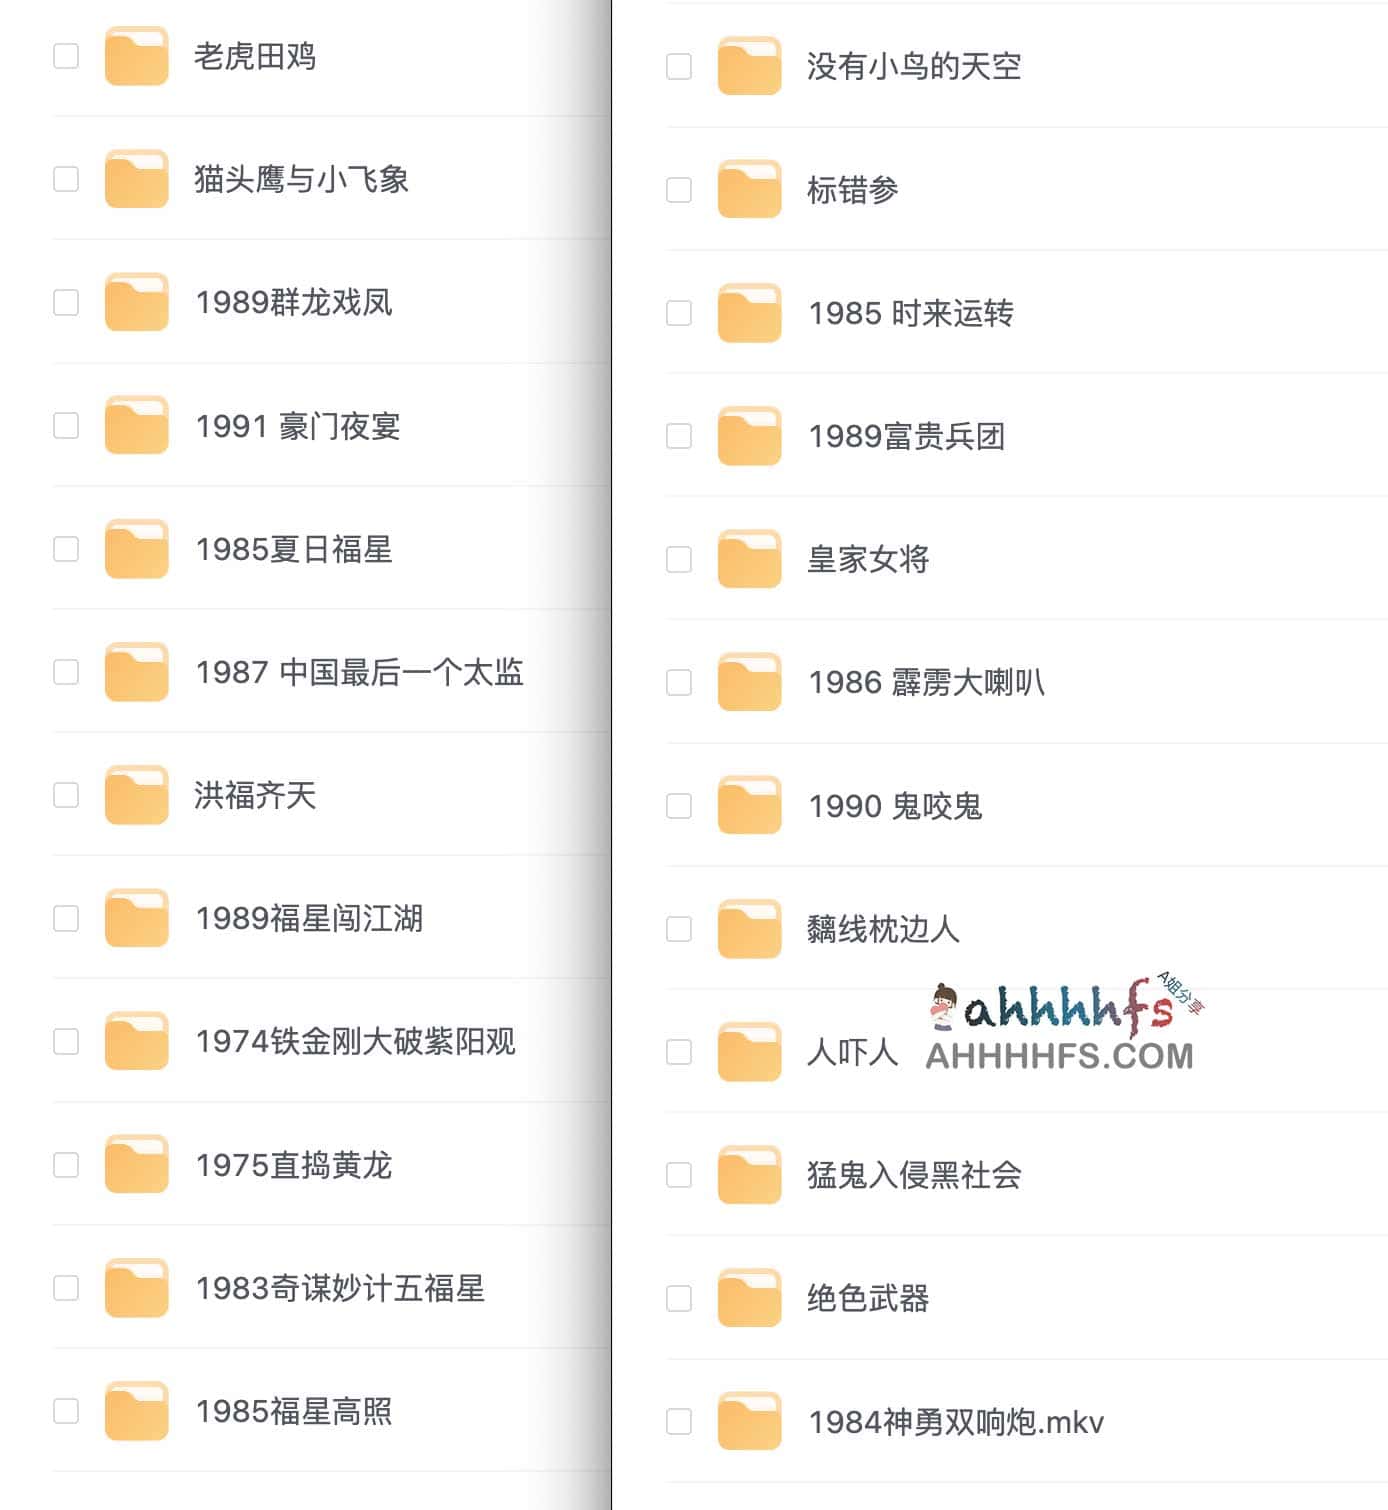Click the folder icon next to 绝色武器
The image size is (1388, 1510).
[749, 1298]
